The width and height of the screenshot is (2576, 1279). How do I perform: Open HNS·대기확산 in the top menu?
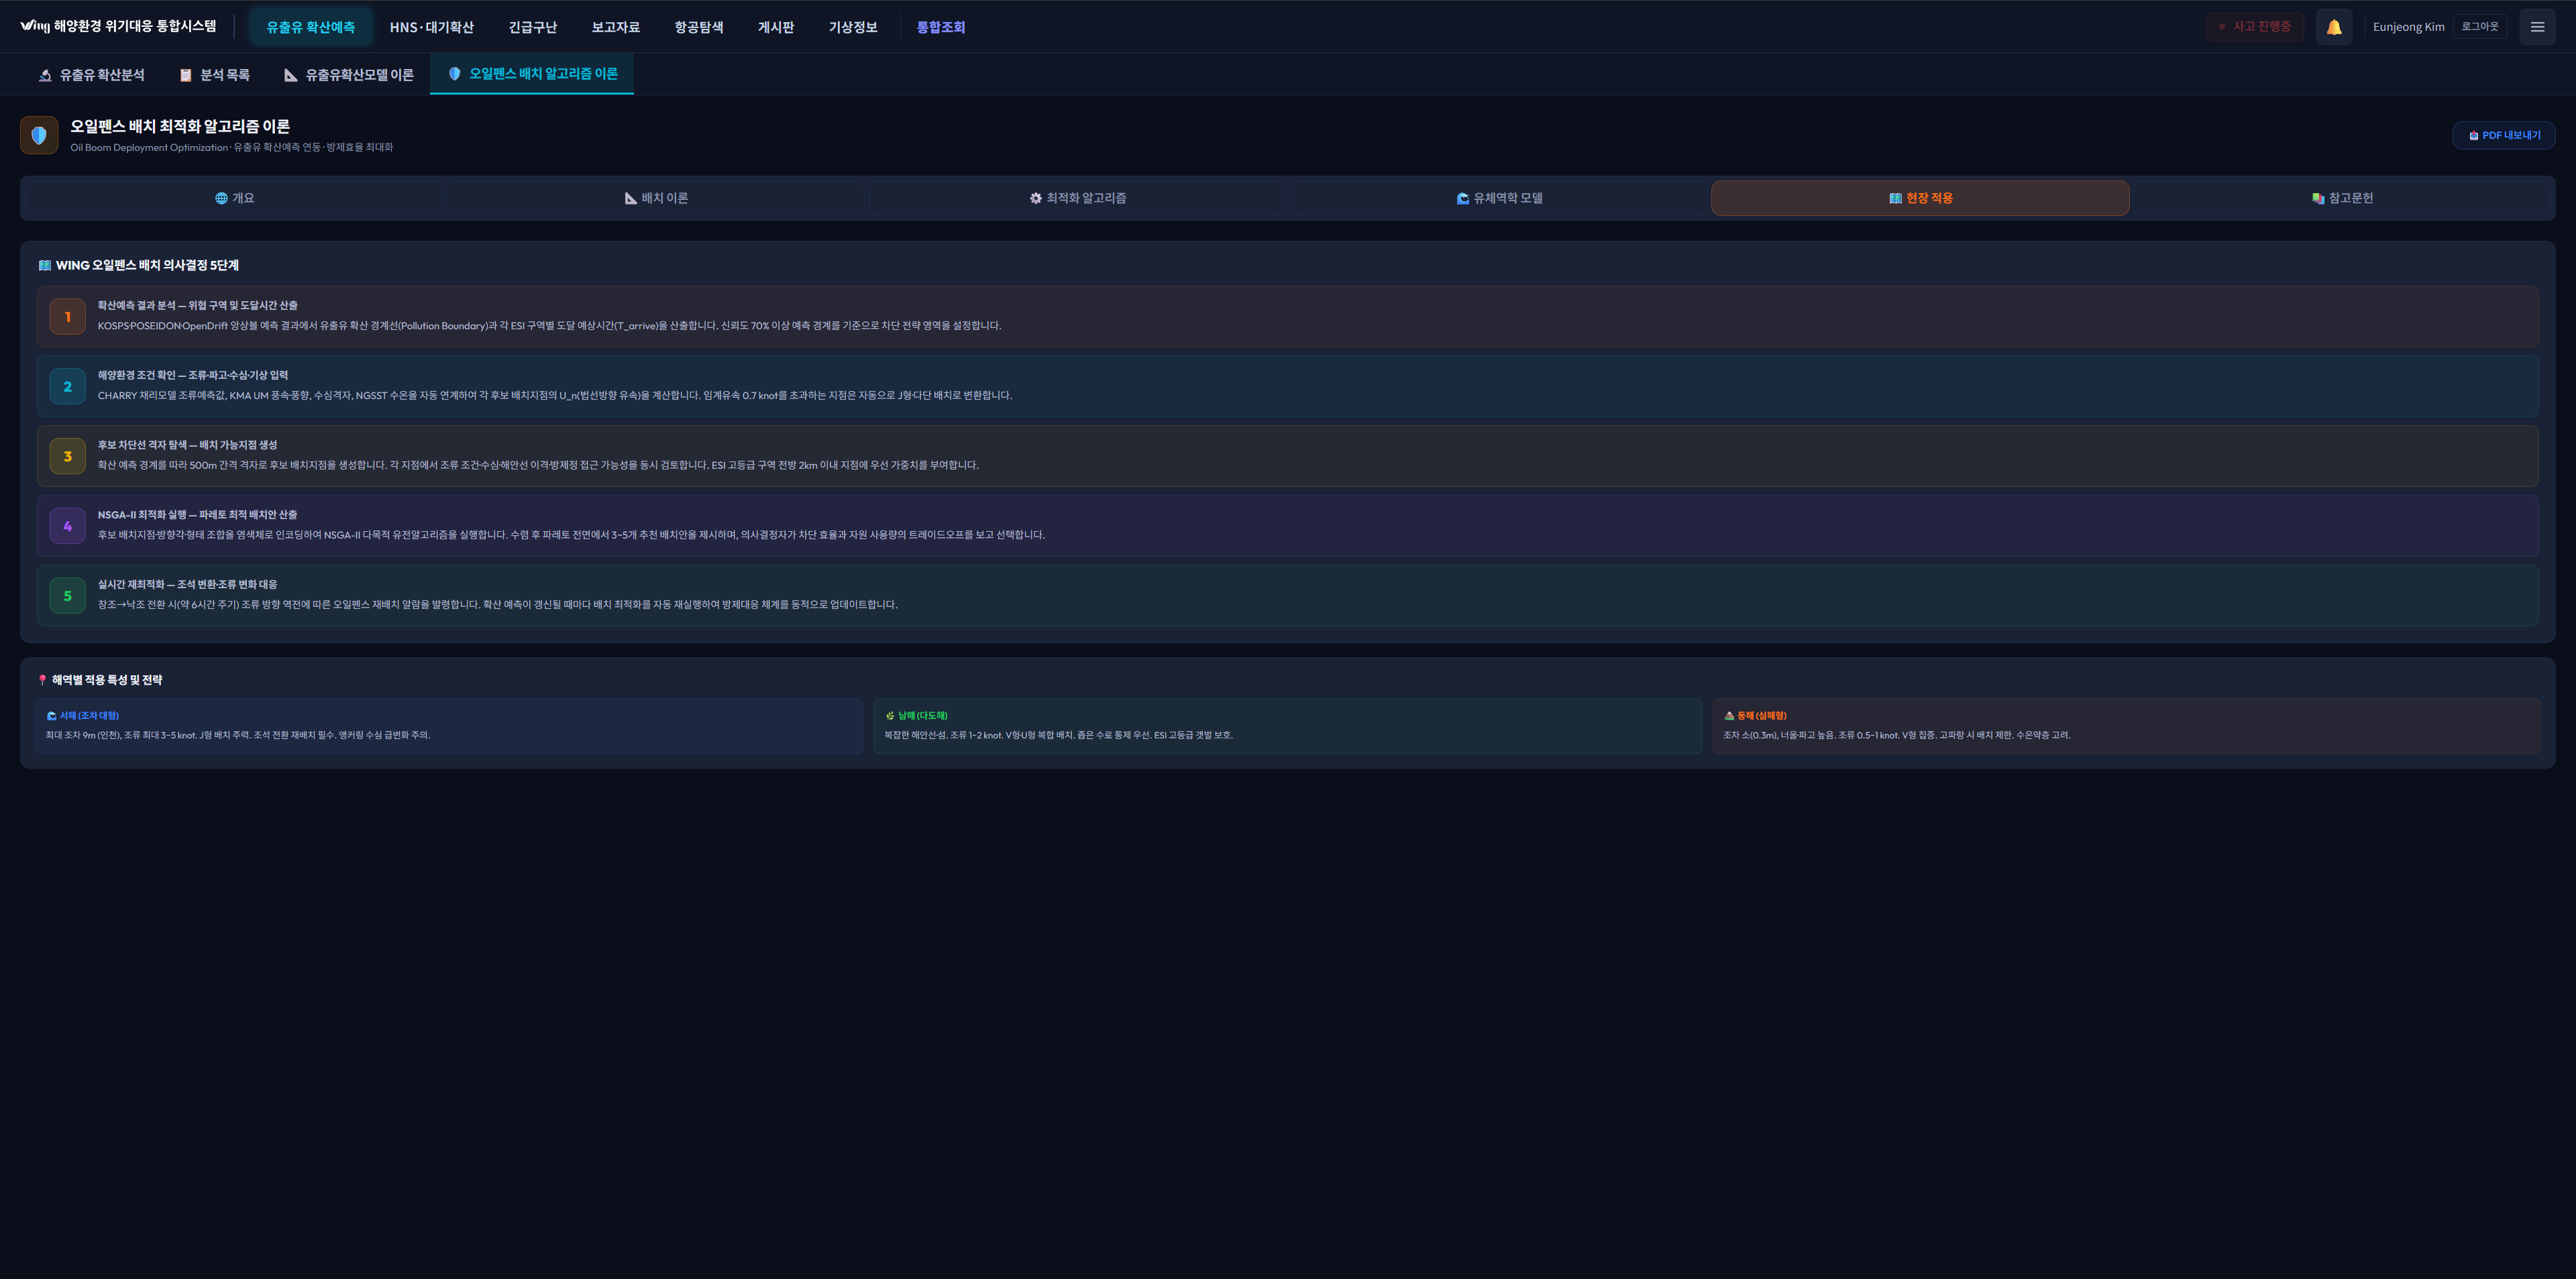[431, 27]
